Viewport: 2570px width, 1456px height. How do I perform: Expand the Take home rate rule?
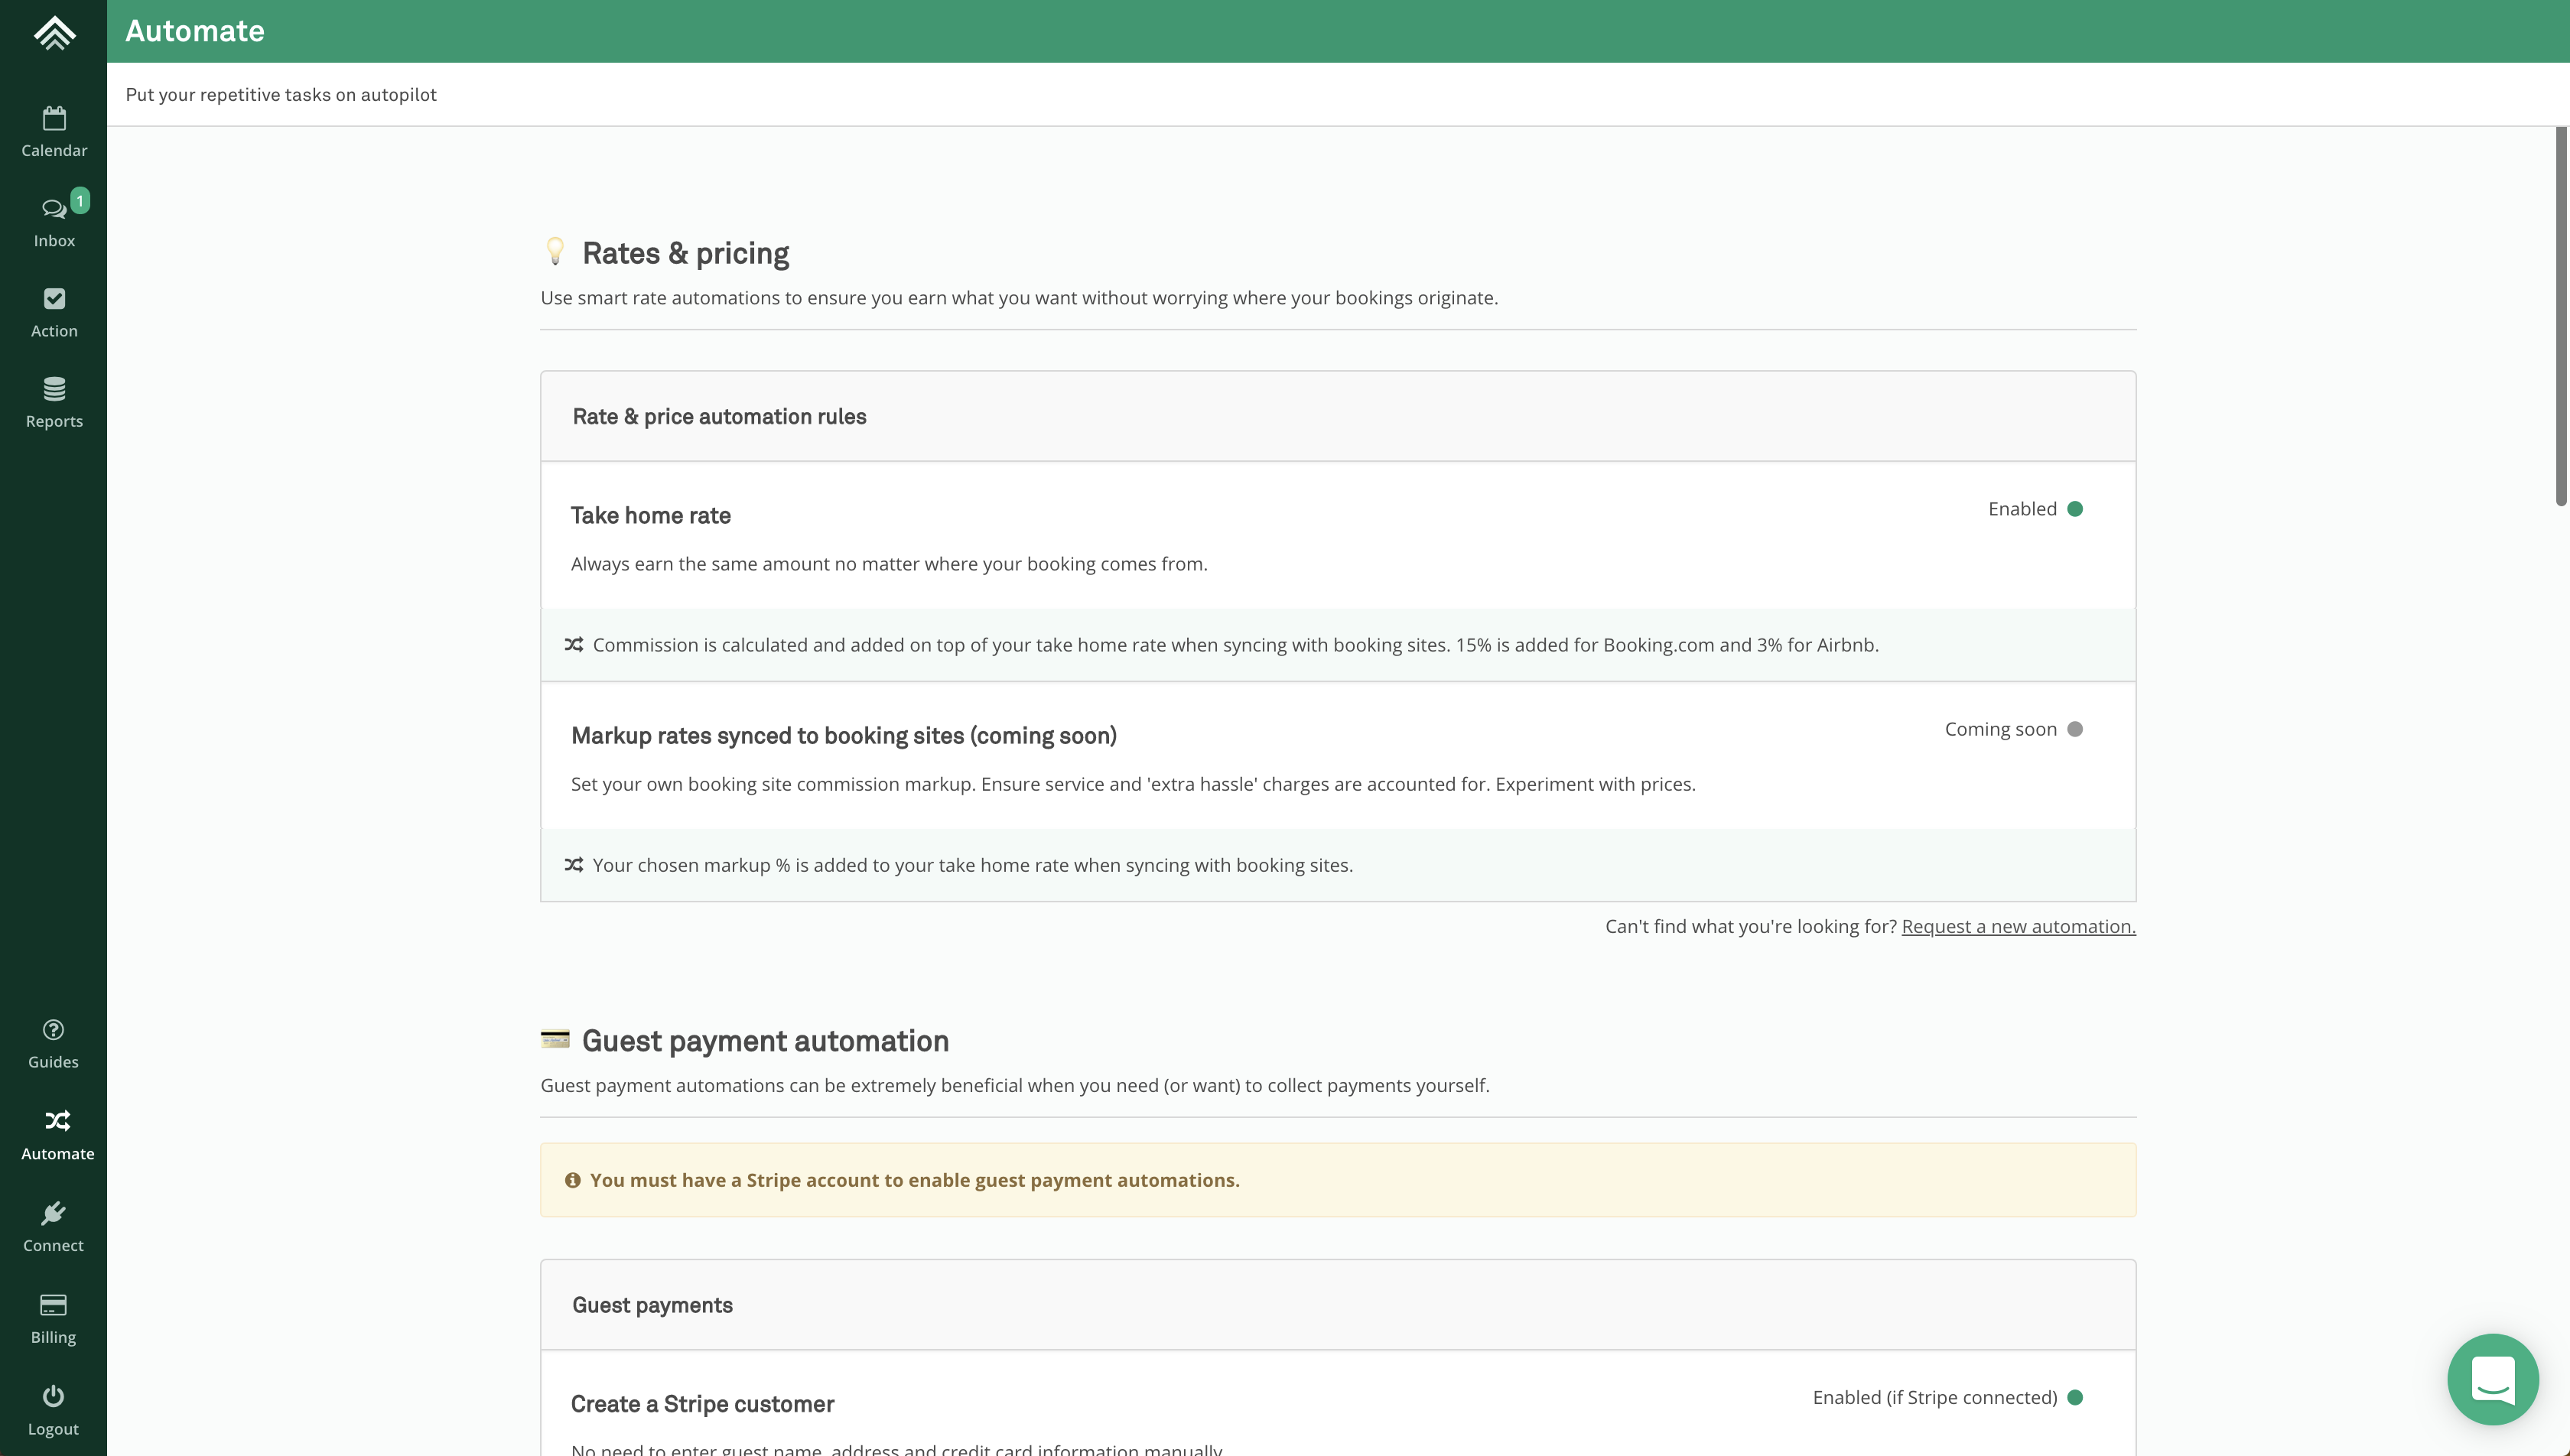651,516
